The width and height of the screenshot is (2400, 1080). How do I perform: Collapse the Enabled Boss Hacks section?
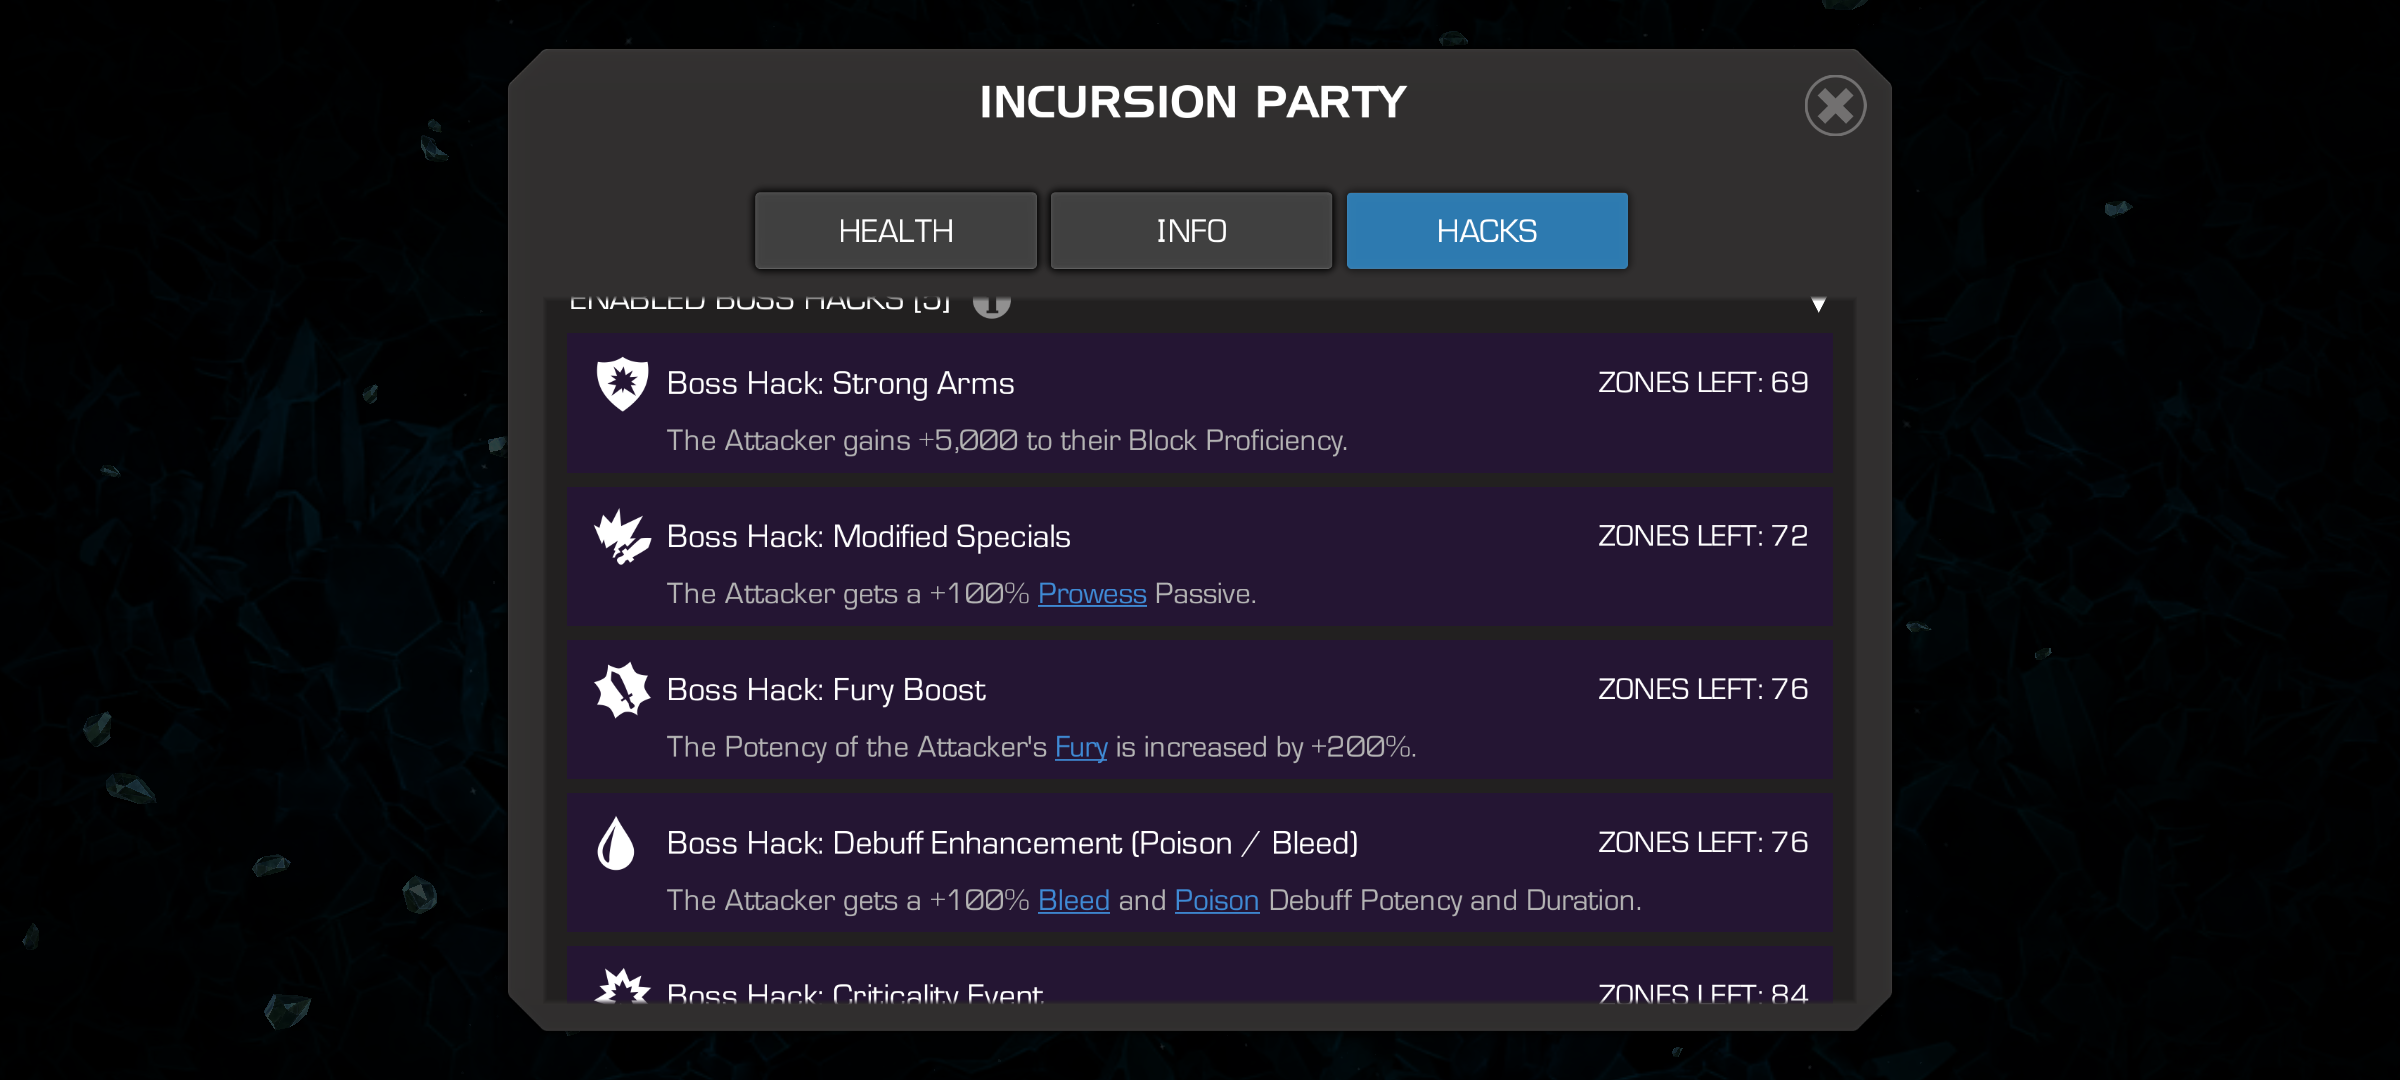1818,304
